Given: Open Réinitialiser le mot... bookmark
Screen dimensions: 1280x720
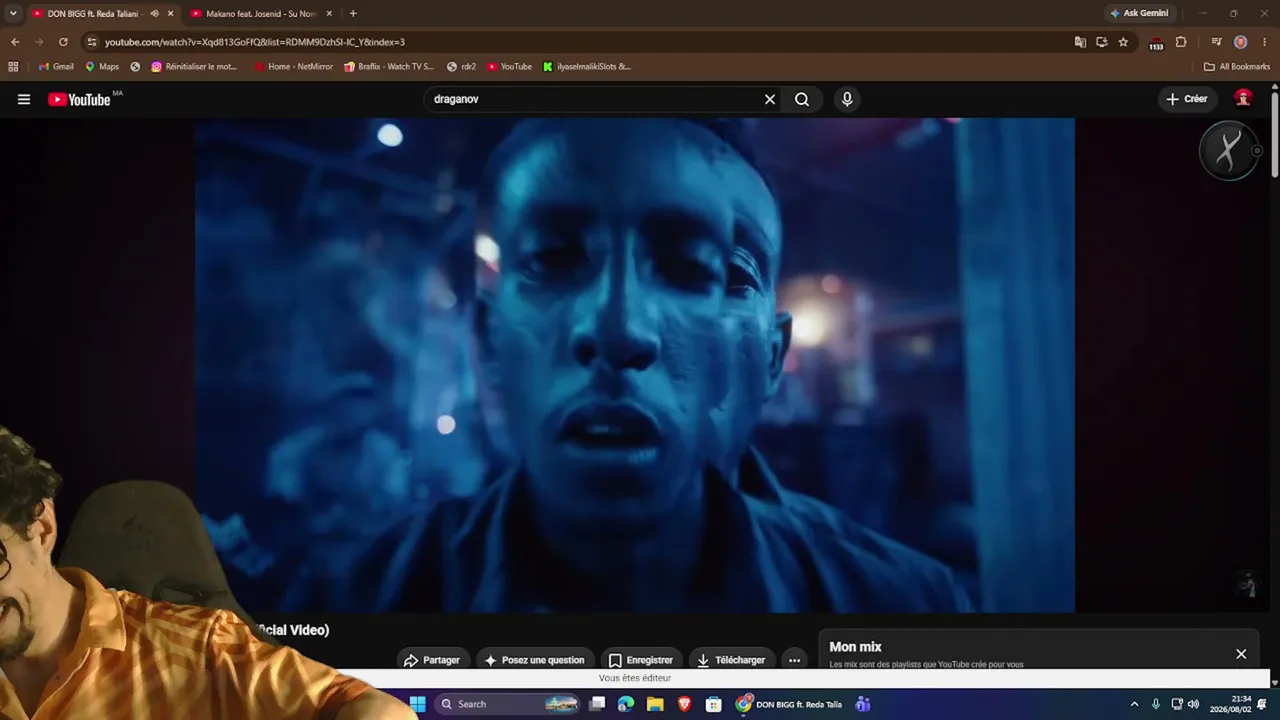Looking at the screenshot, I should pos(194,67).
